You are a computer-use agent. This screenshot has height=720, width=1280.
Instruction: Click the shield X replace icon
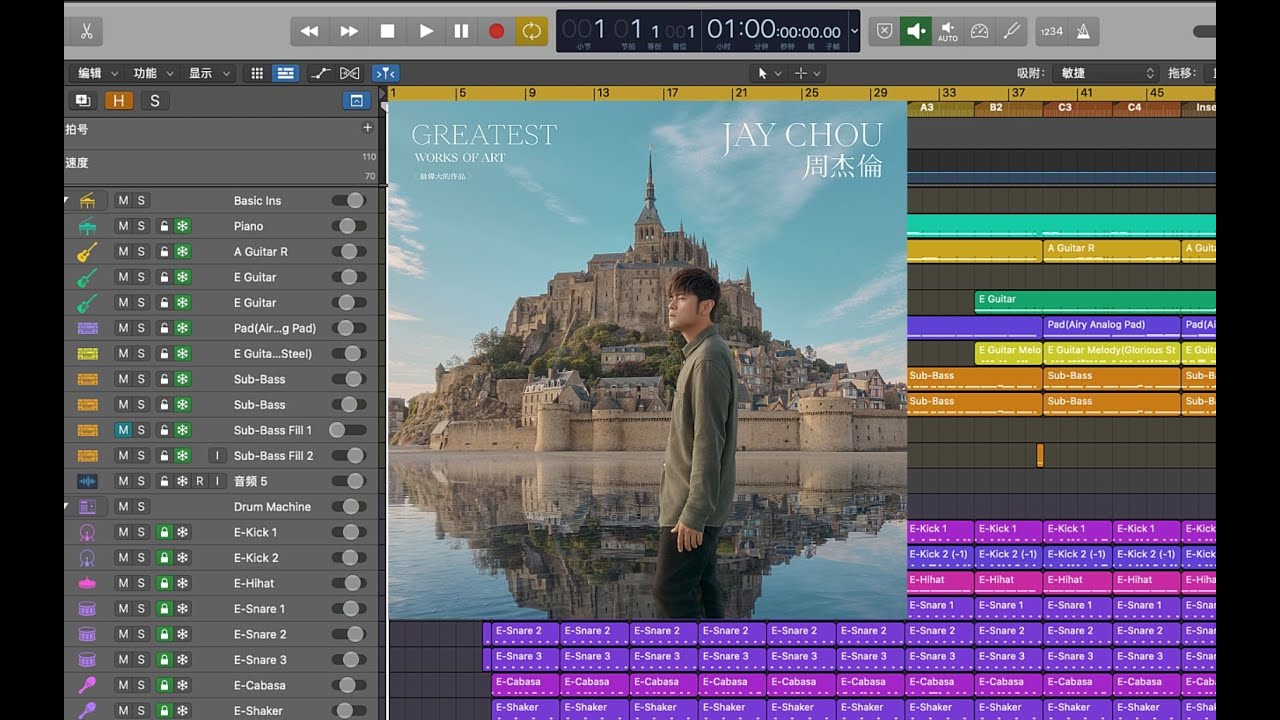pyautogui.click(x=884, y=31)
